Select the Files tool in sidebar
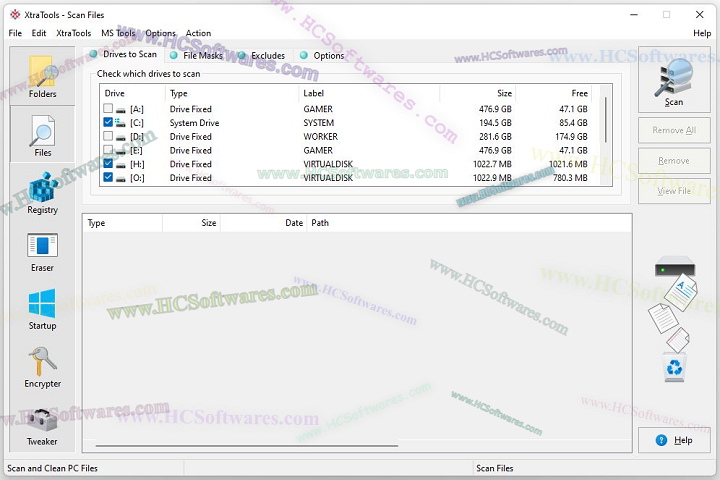Viewport: 720px width, 480px height. (42, 134)
